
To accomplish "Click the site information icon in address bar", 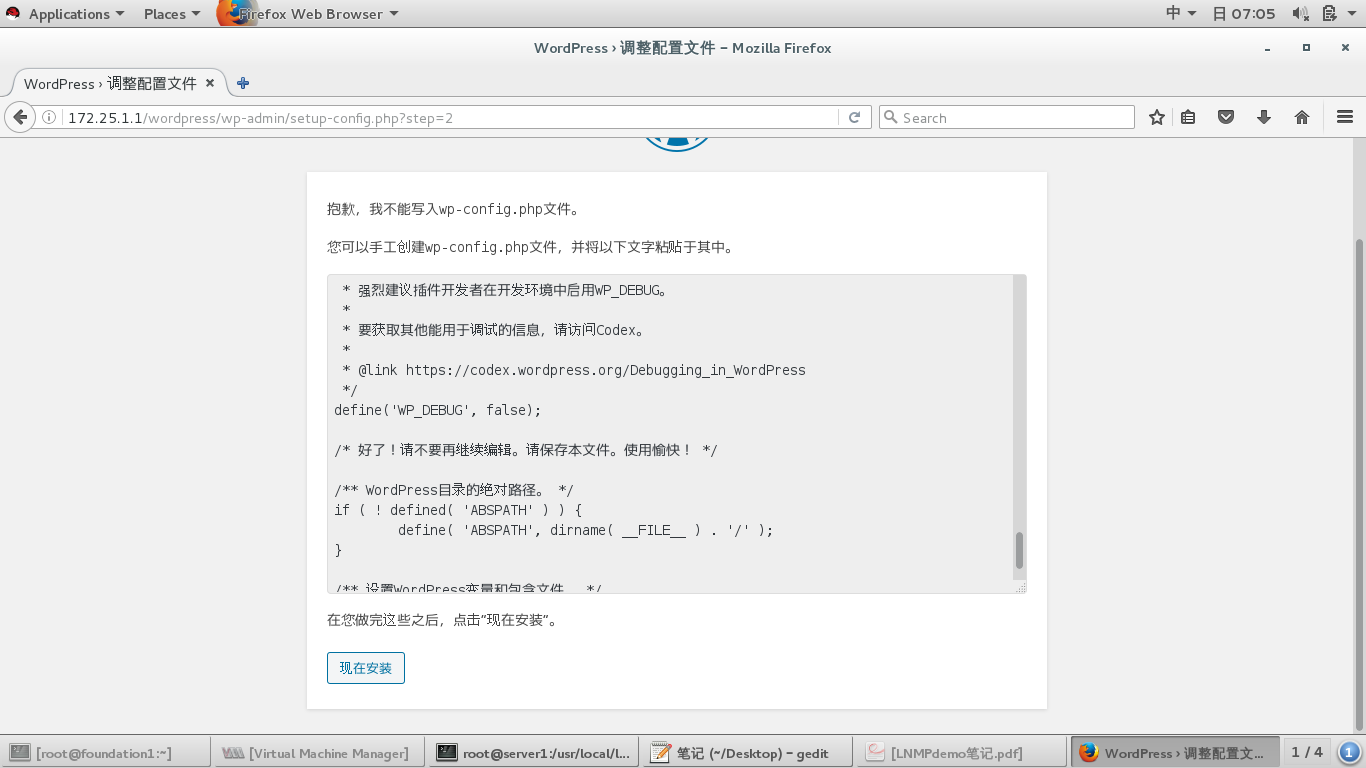I will [x=49, y=116].
